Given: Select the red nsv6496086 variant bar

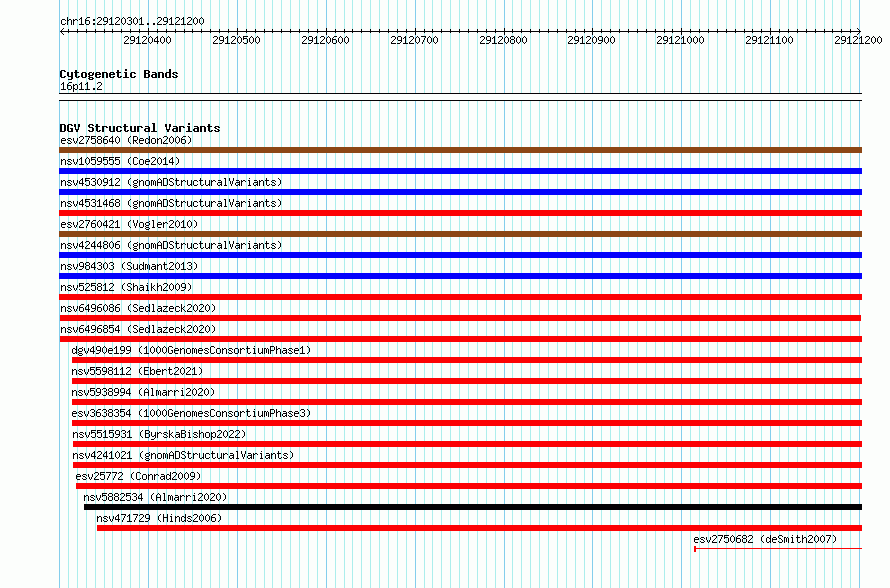Looking at the screenshot, I should [460, 318].
